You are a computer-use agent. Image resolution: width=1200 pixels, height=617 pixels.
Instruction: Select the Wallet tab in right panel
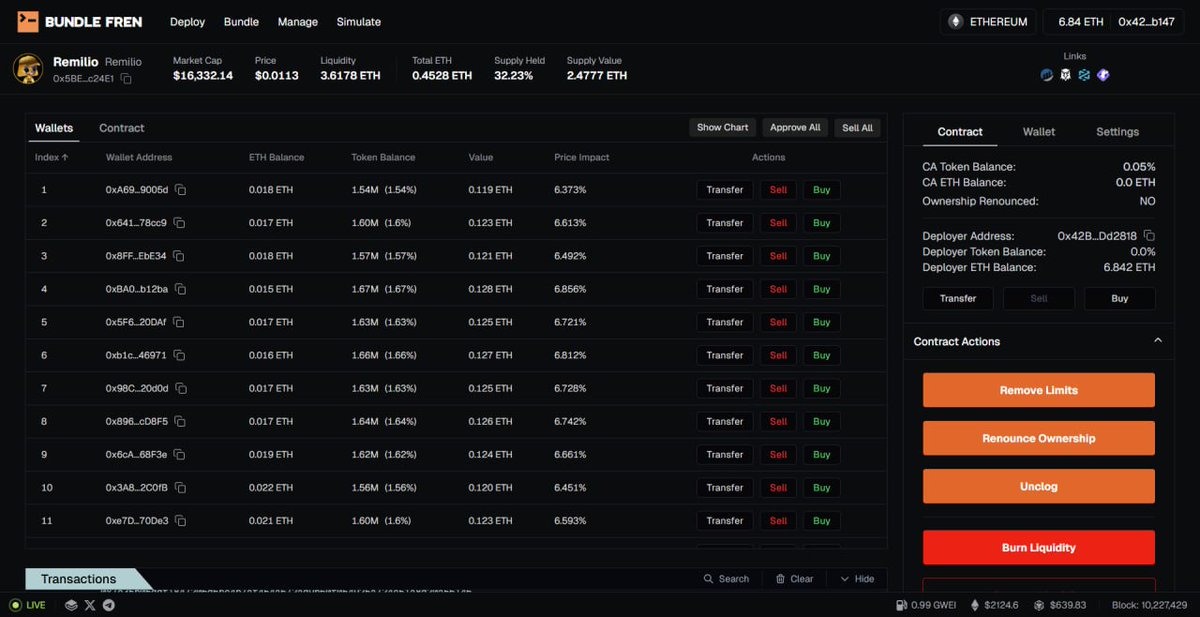(x=1039, y=131)
